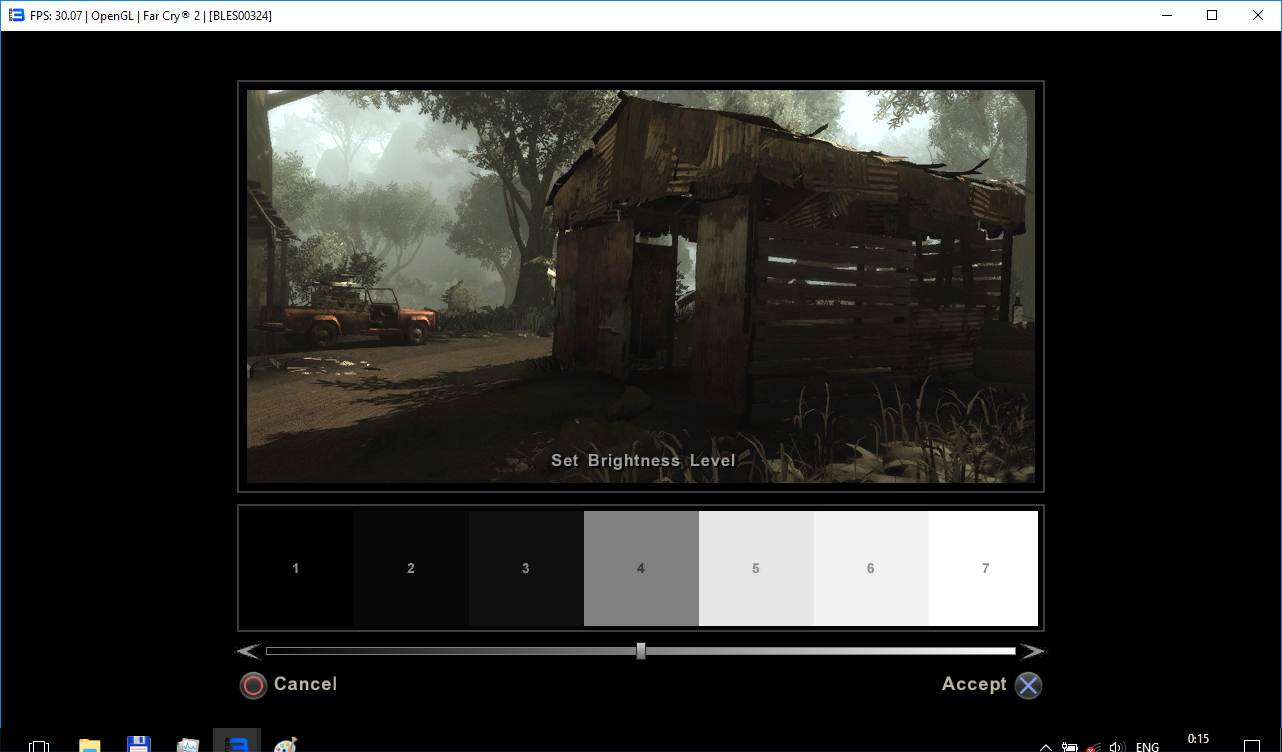
Task: Click the jungle shack preview image
Action: (641, 286)
